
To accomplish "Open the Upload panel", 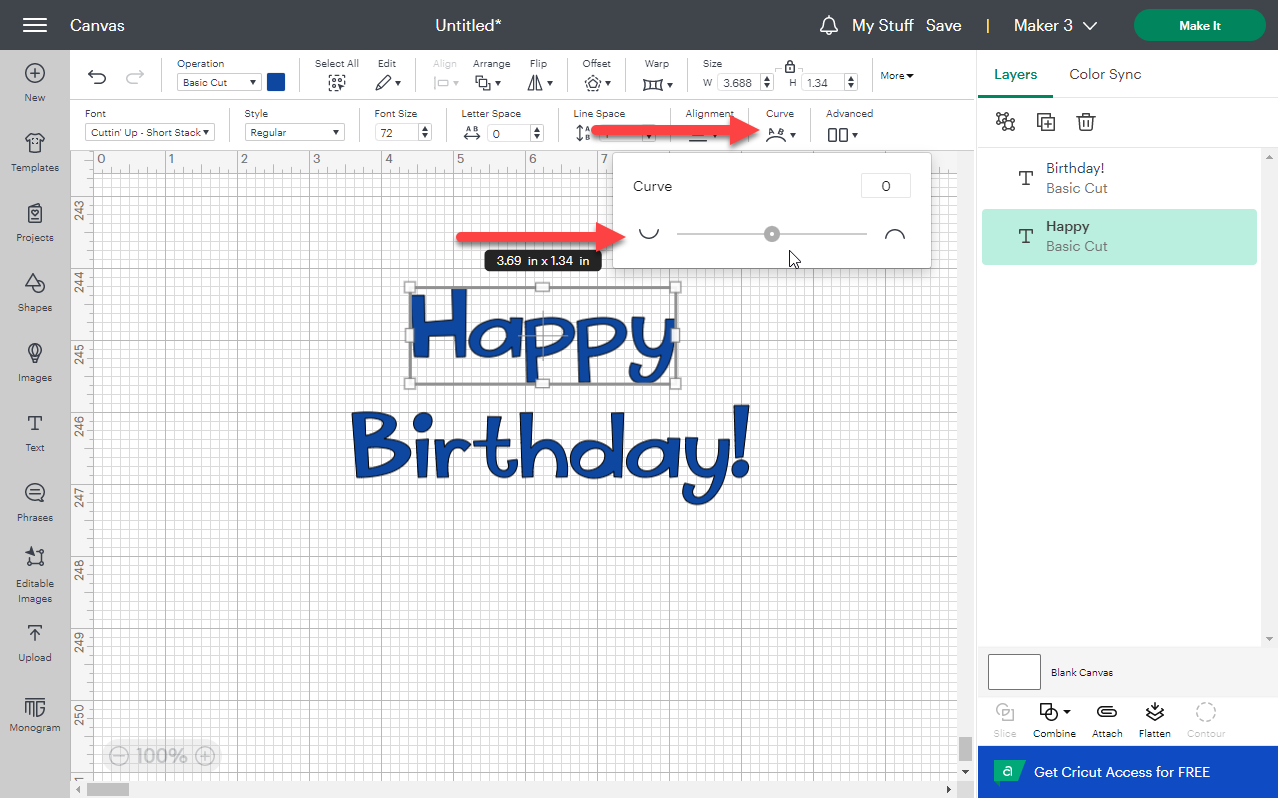I will click(x=34, y=643).
